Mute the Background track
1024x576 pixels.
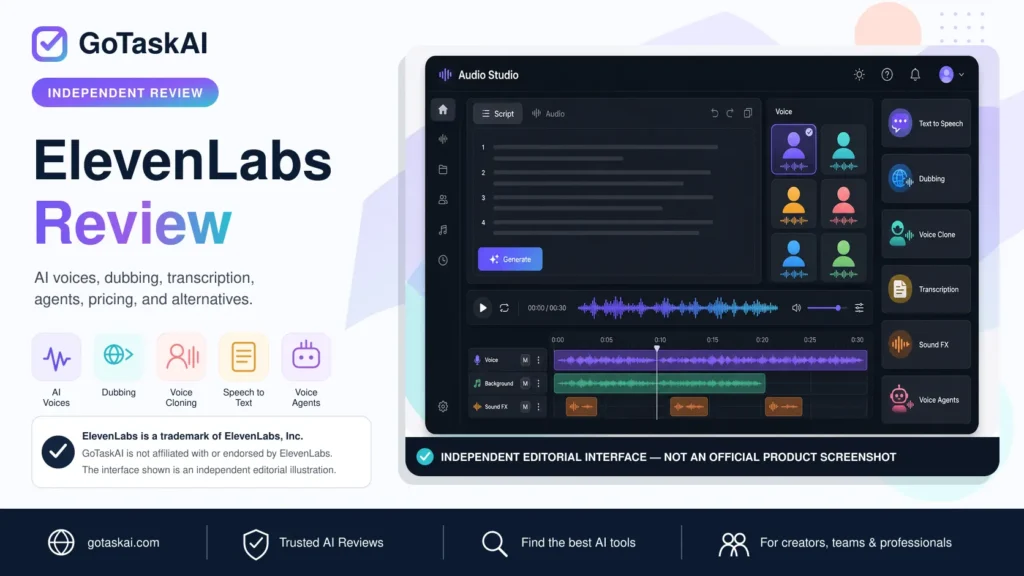pyautogui.click(x=525, y=383)
